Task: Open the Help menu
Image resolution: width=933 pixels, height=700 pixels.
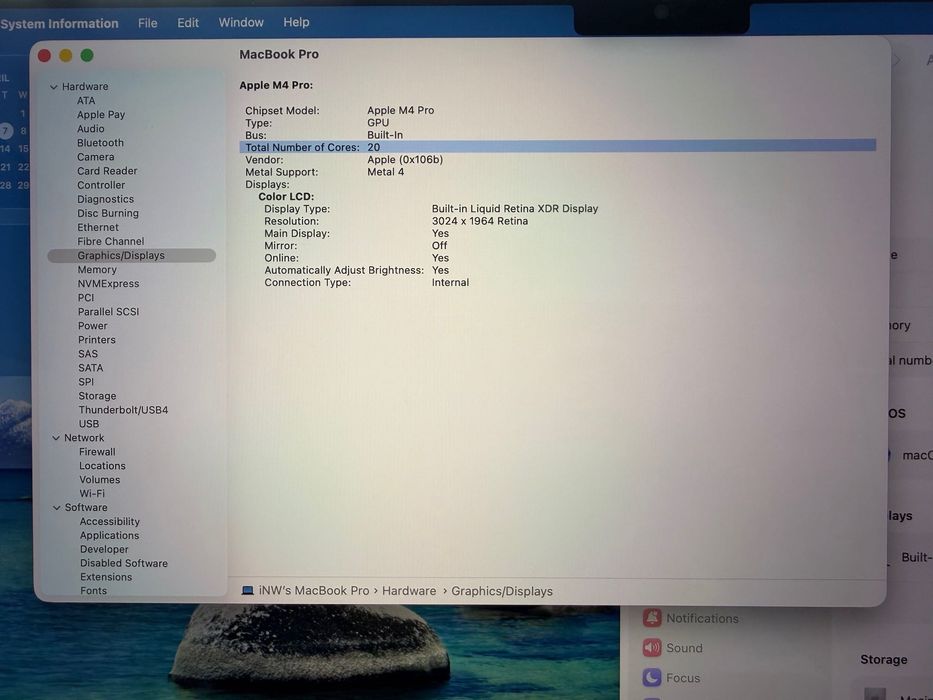Action: [296, 22]
